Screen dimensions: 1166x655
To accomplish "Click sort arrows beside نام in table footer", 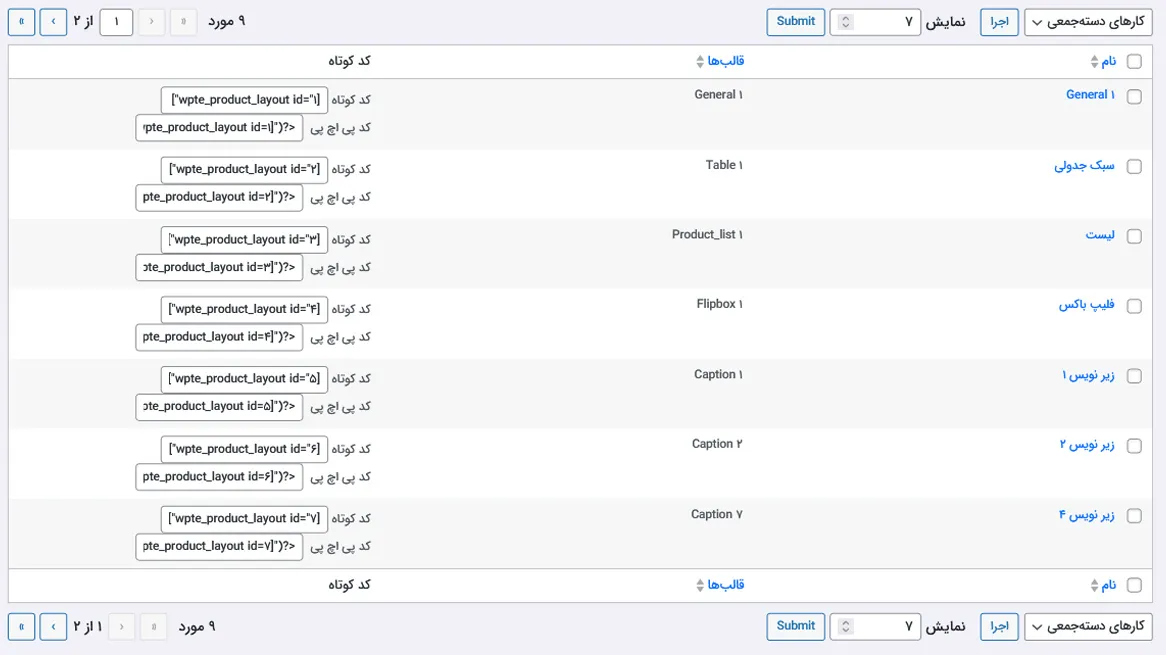I will pos(1094,586).
